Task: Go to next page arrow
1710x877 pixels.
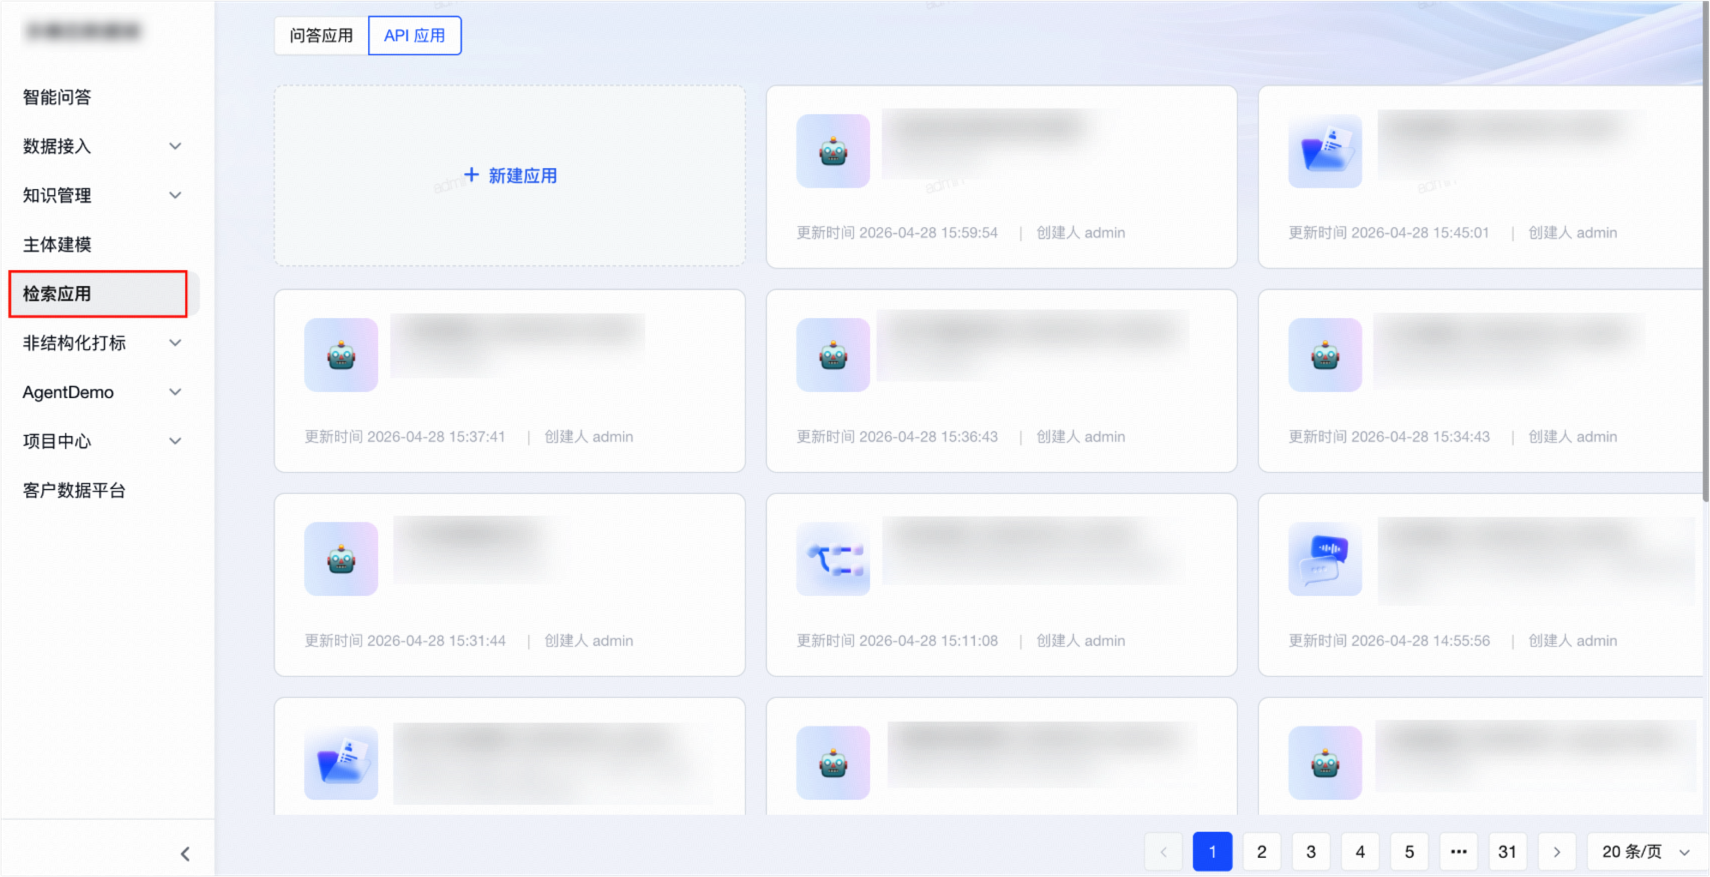Action: click(1557, 852)
